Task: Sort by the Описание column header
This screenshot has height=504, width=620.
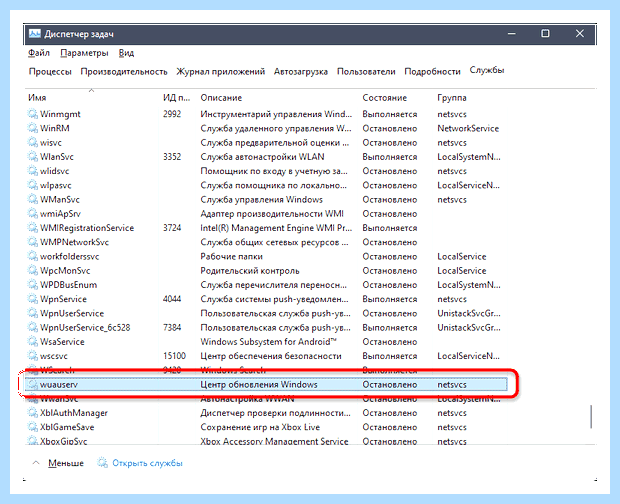Action: pyautogui.click(x=221, y=98)
